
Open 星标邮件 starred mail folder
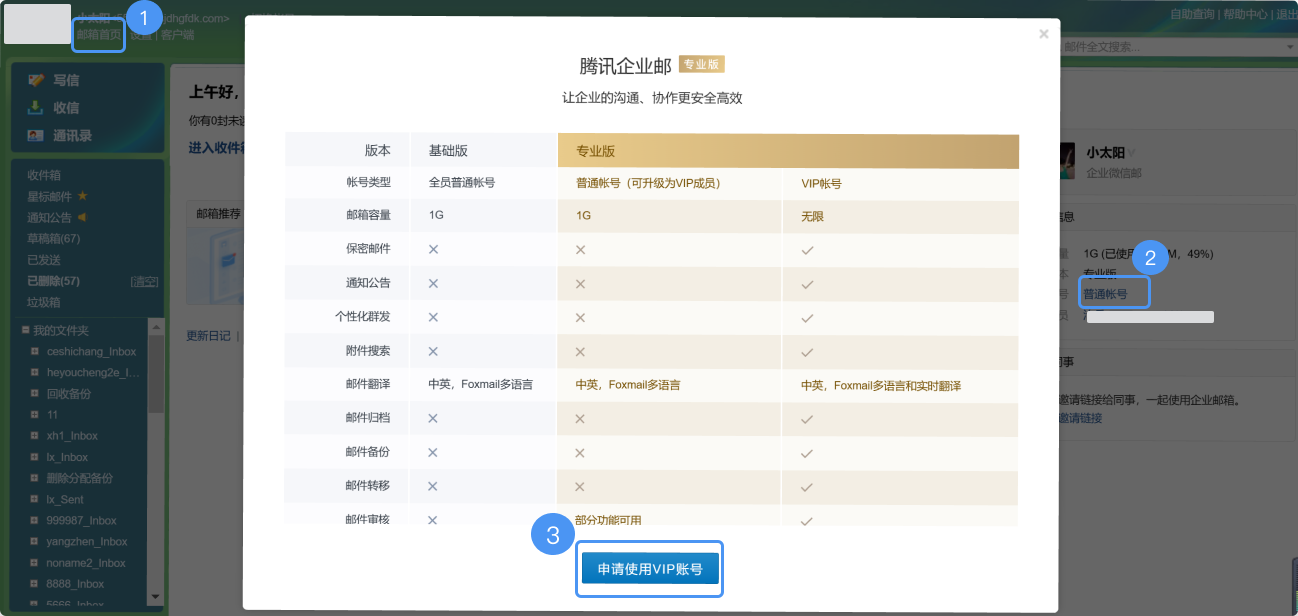click(x=50, y=196)
